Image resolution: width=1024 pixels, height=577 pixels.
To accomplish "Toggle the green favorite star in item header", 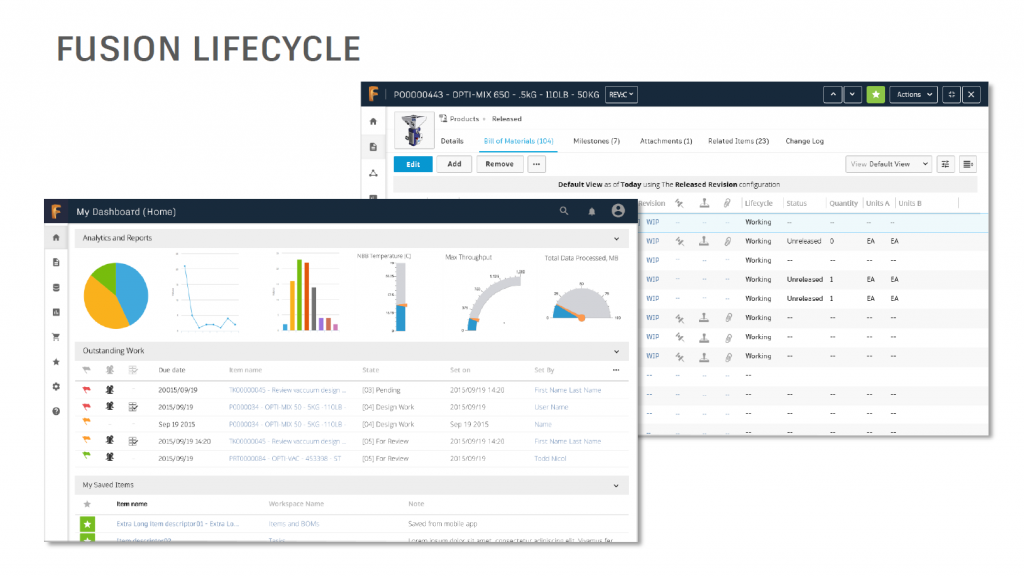I will point(875,94).
